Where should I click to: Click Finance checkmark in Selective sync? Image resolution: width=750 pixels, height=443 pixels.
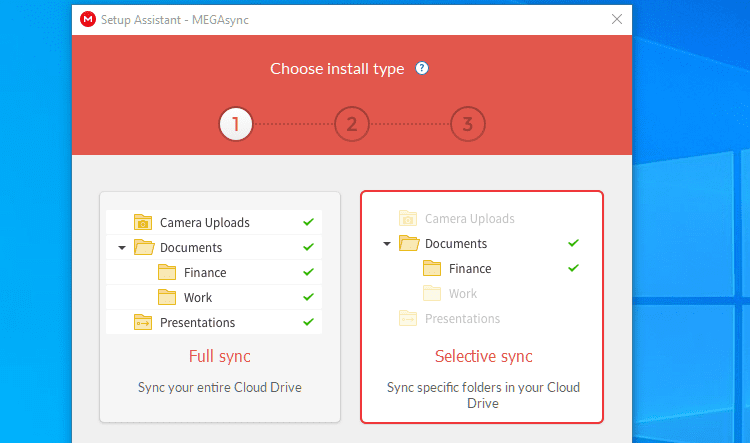point(574,268)
